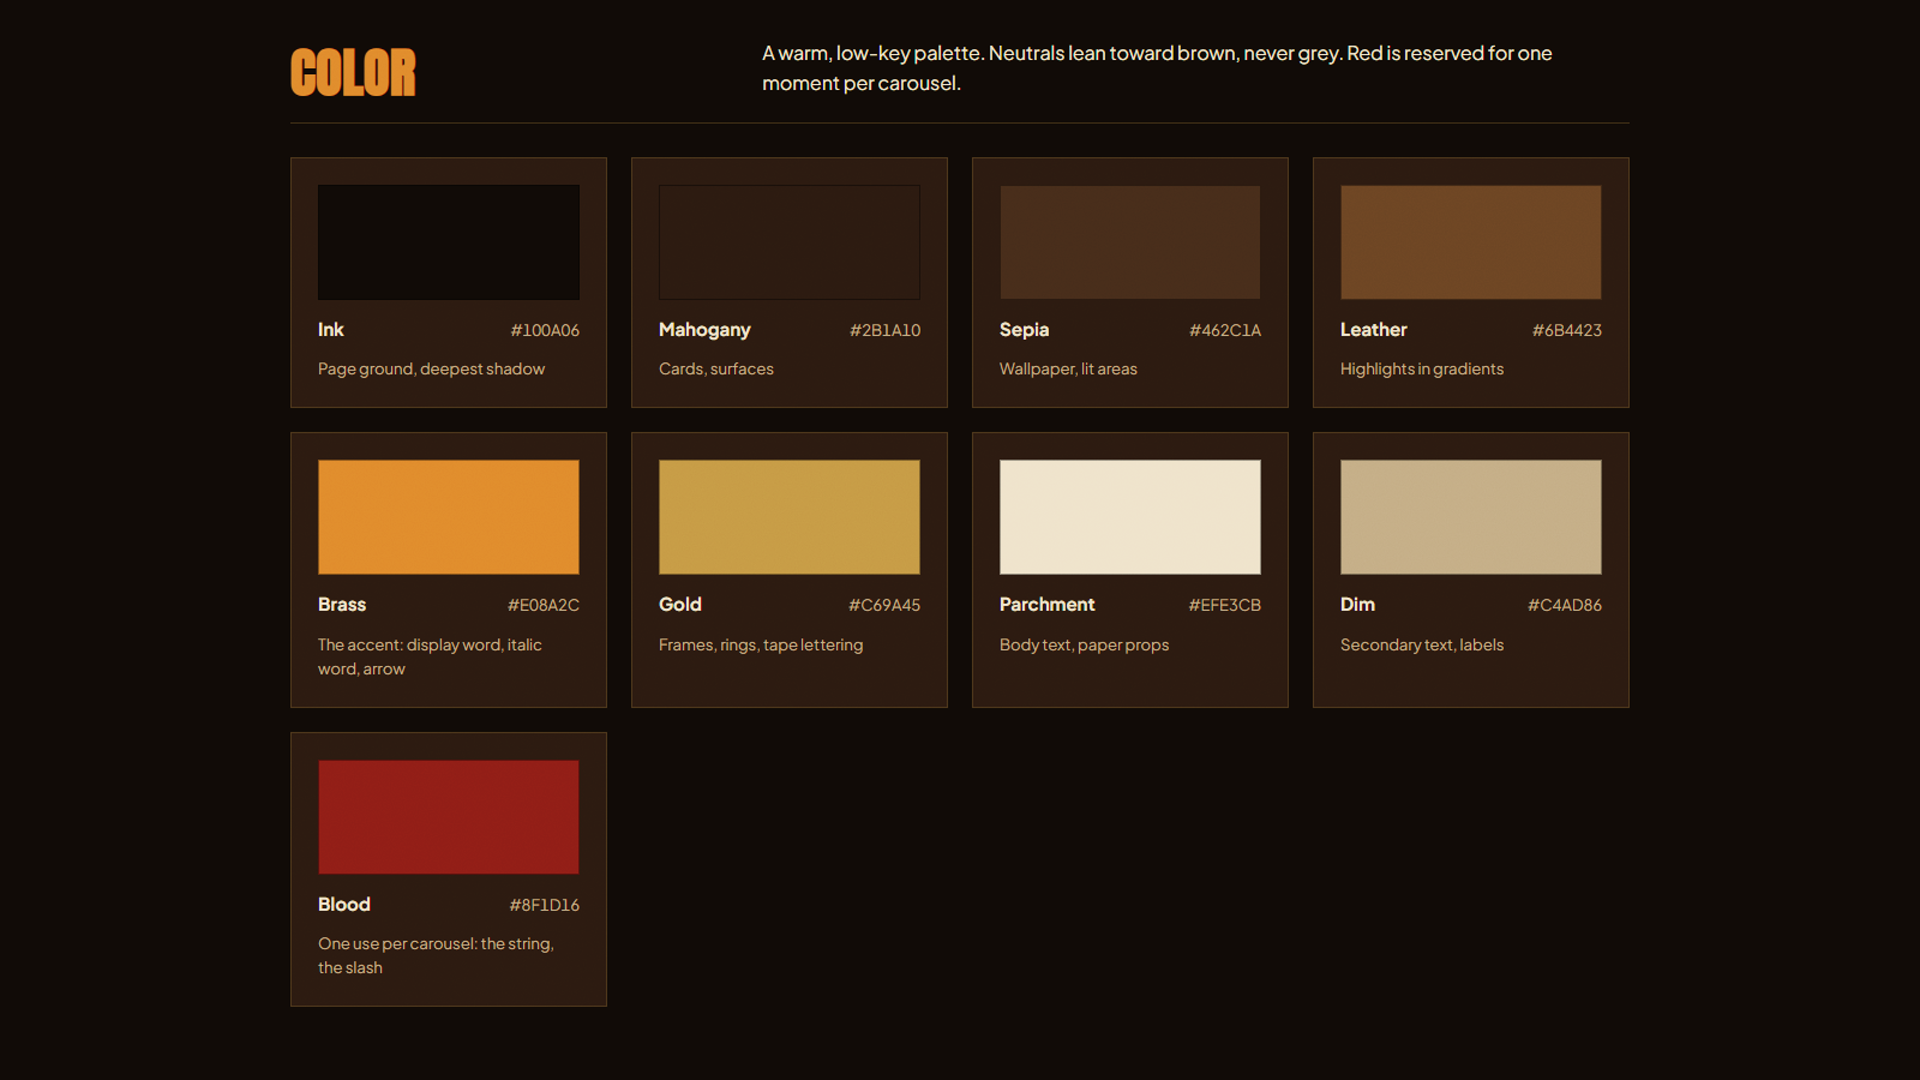Click 'Cards, surfaces' description

pyautogui.click(x=716, y=369)
